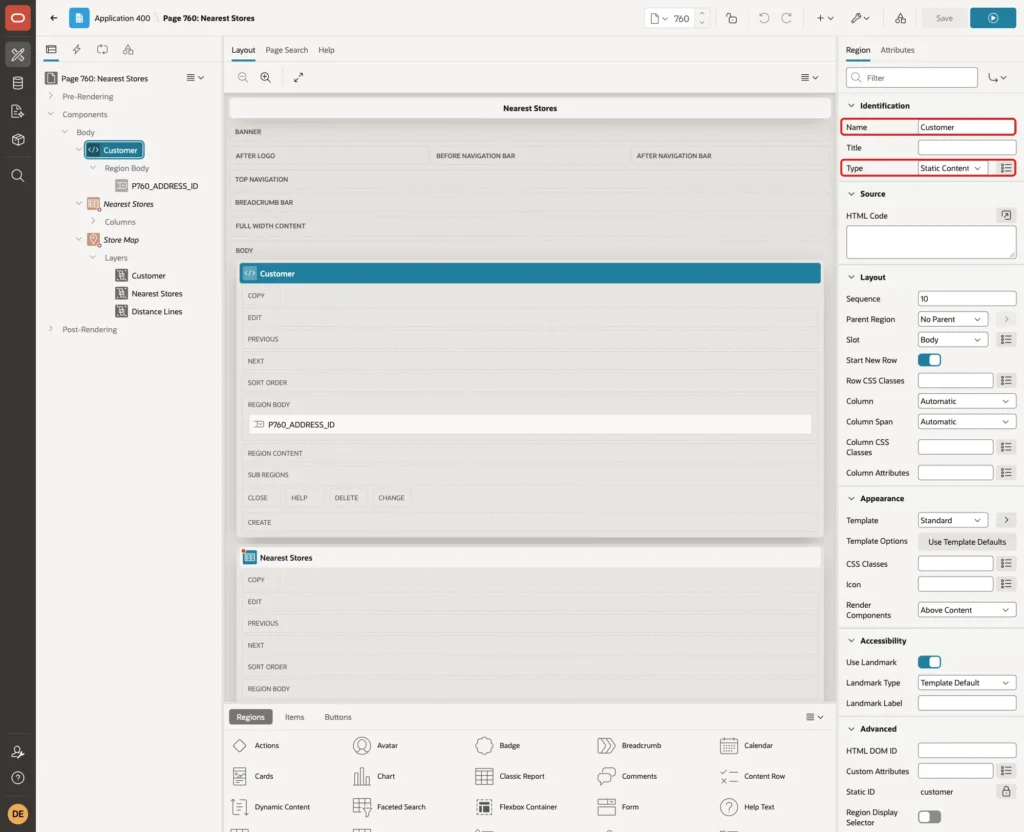Open the Utilities wrench menu
Screen dimensions: 1024x832
pyautogui.click(x=859, y=18)
